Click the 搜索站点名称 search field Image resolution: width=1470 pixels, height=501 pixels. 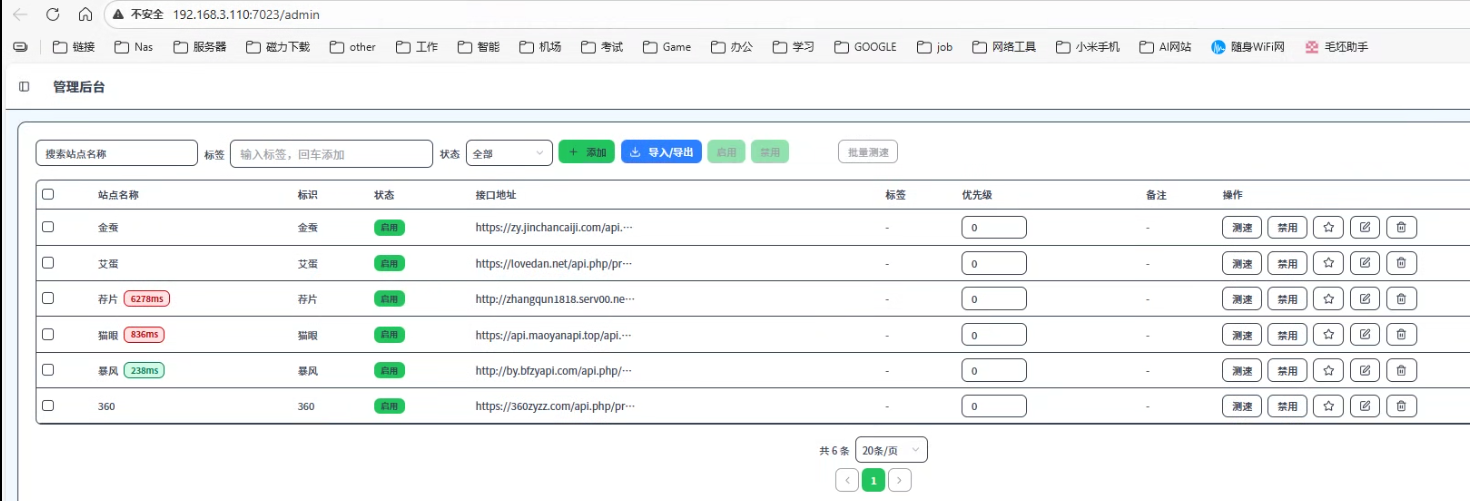[116, 153]
